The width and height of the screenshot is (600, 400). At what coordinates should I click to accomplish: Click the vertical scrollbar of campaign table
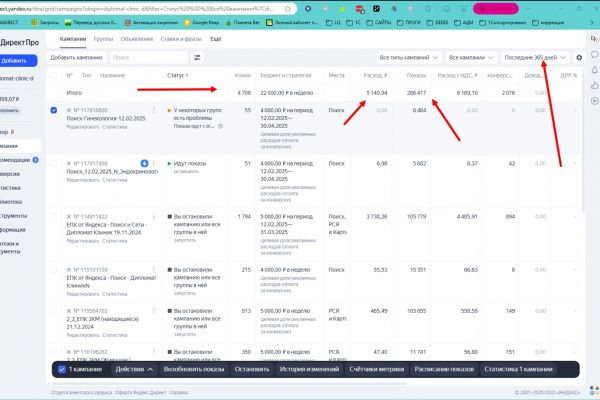coord(584,140)
